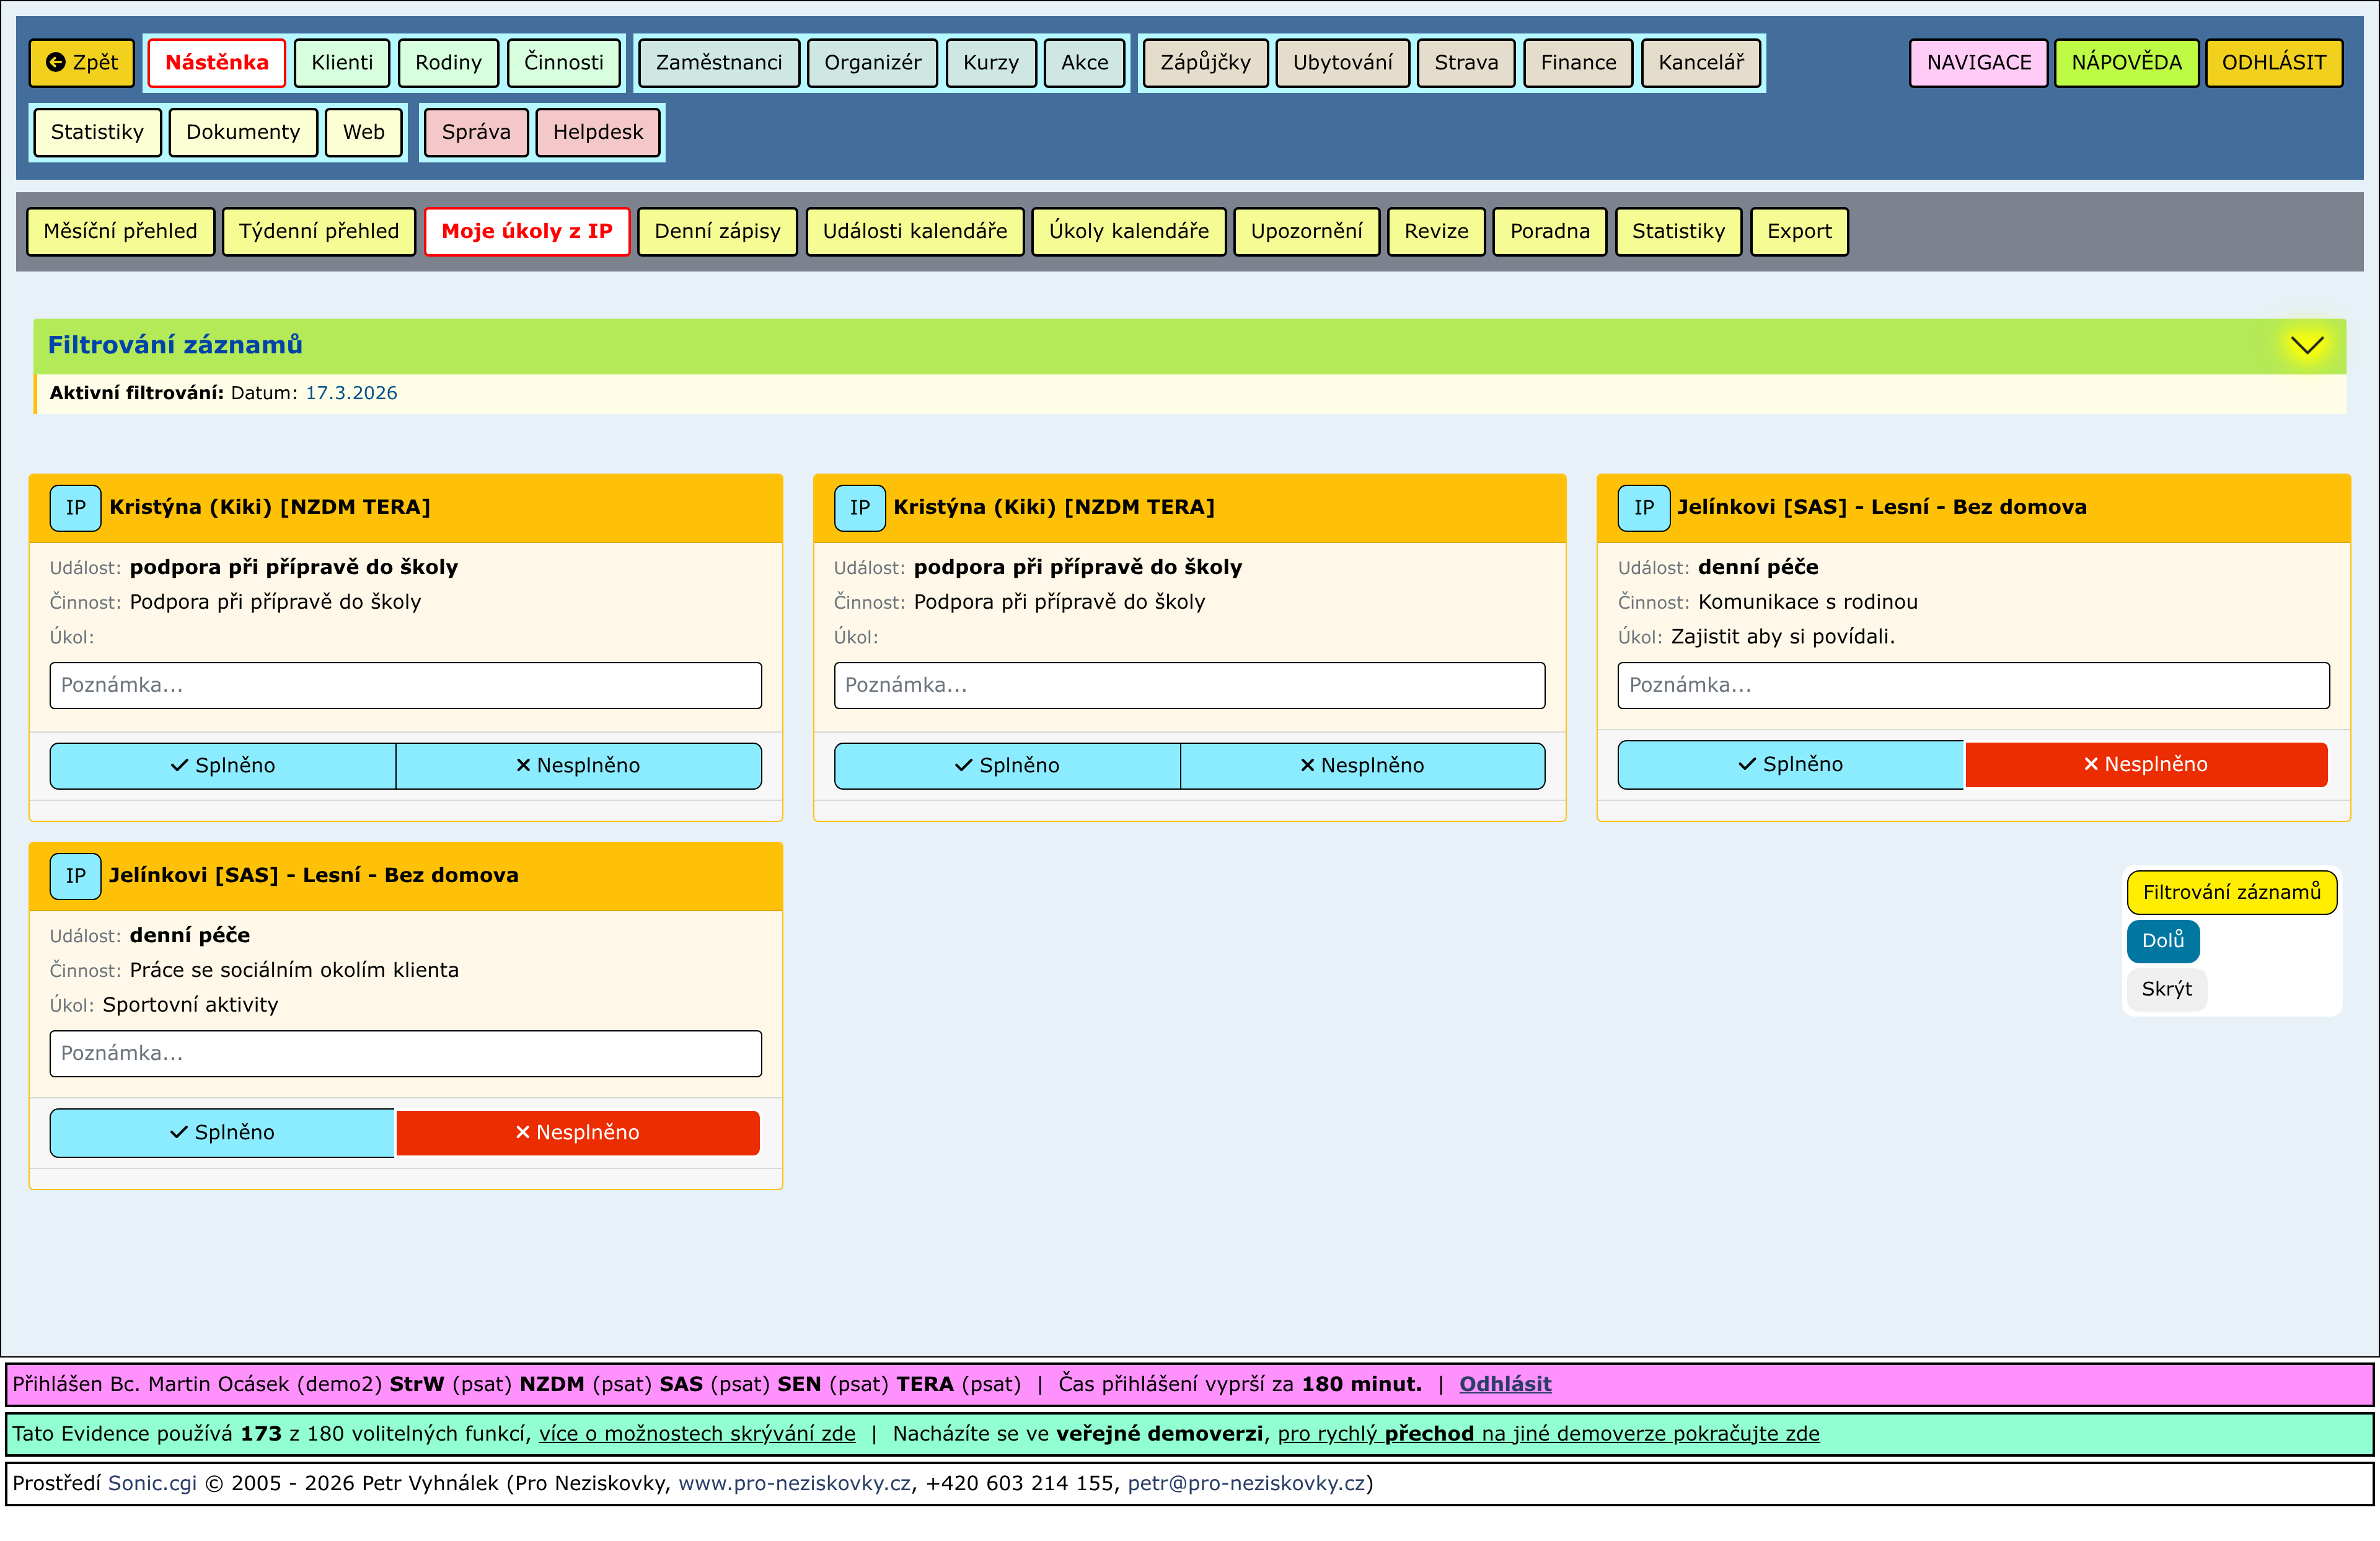Mark first Kristýna task as Splněno
The width and height of the screenshot is (2380, 1541).
coord(223,765)
